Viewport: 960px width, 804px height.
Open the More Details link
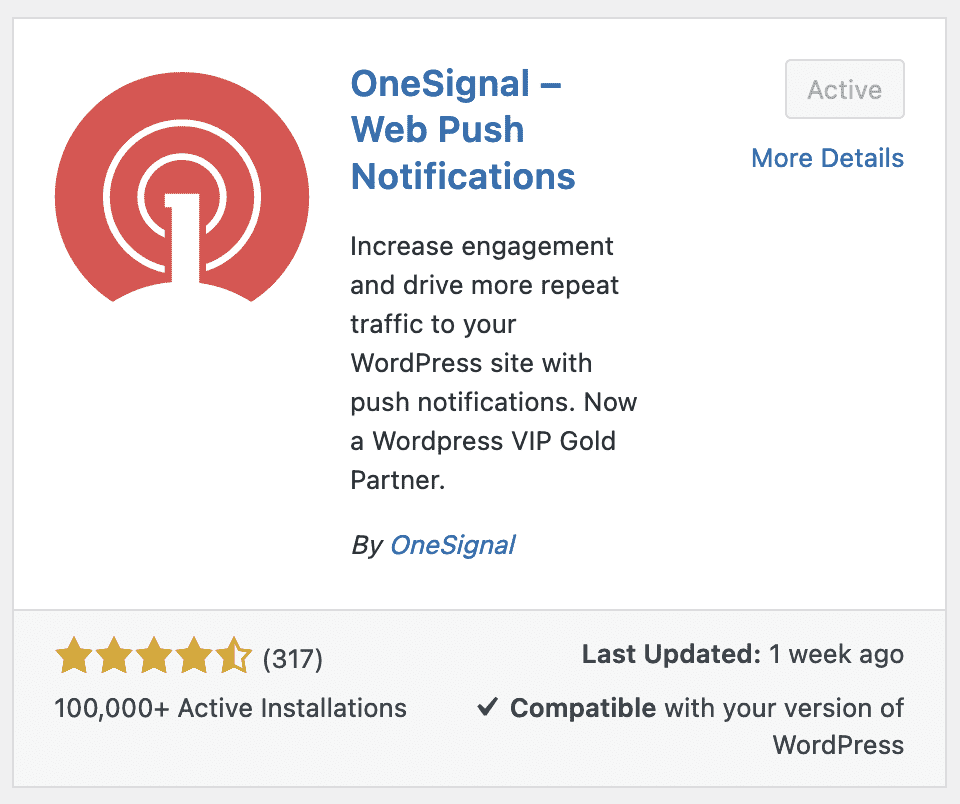tap(827, 158)
